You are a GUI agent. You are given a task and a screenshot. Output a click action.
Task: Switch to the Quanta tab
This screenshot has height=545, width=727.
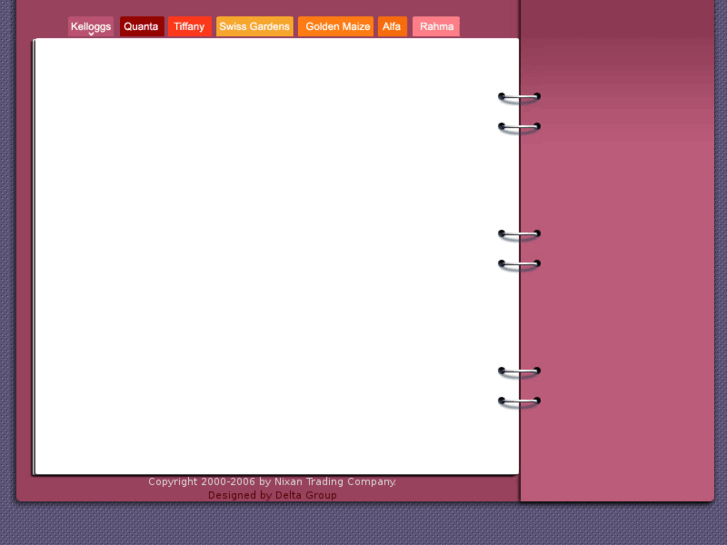point(141,26)
